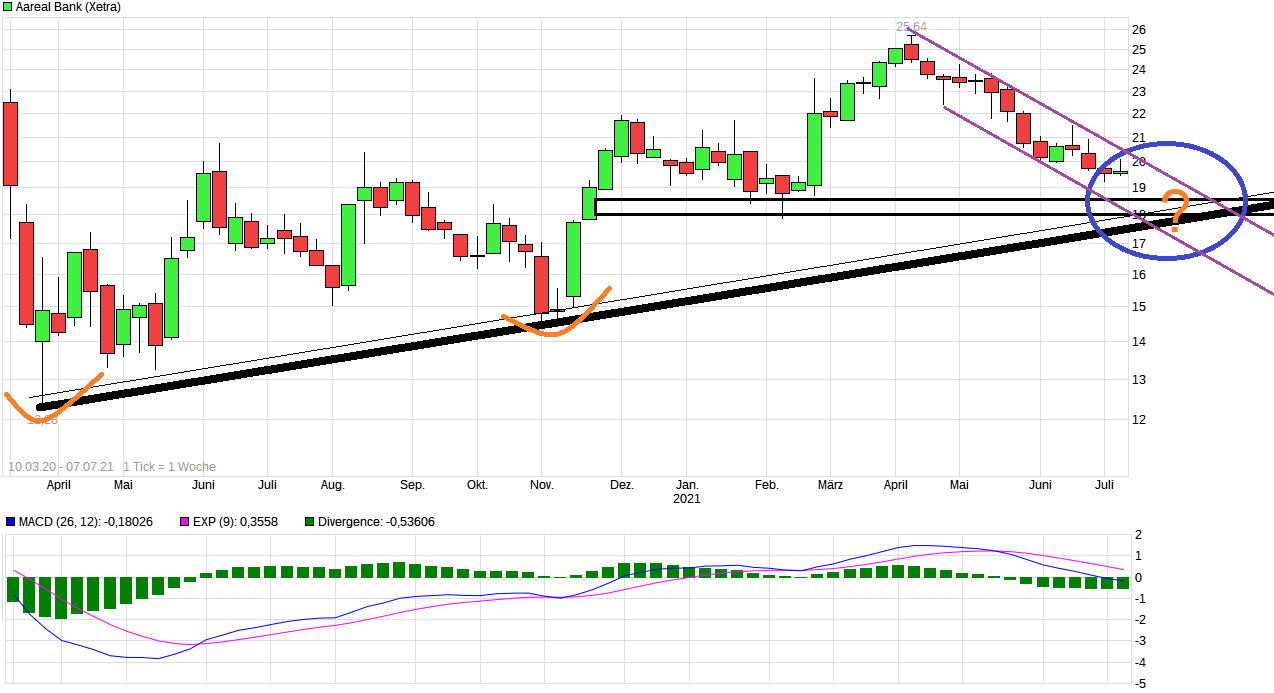
Task: Click the 'April' 2020 axis label
Action: (x=58, y=485)
